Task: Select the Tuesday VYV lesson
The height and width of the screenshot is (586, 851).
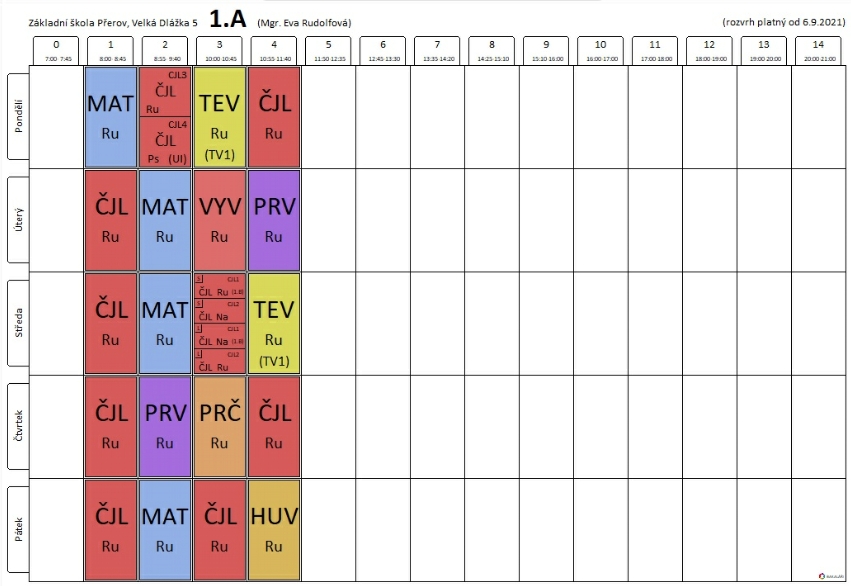Action: (219, 220)
